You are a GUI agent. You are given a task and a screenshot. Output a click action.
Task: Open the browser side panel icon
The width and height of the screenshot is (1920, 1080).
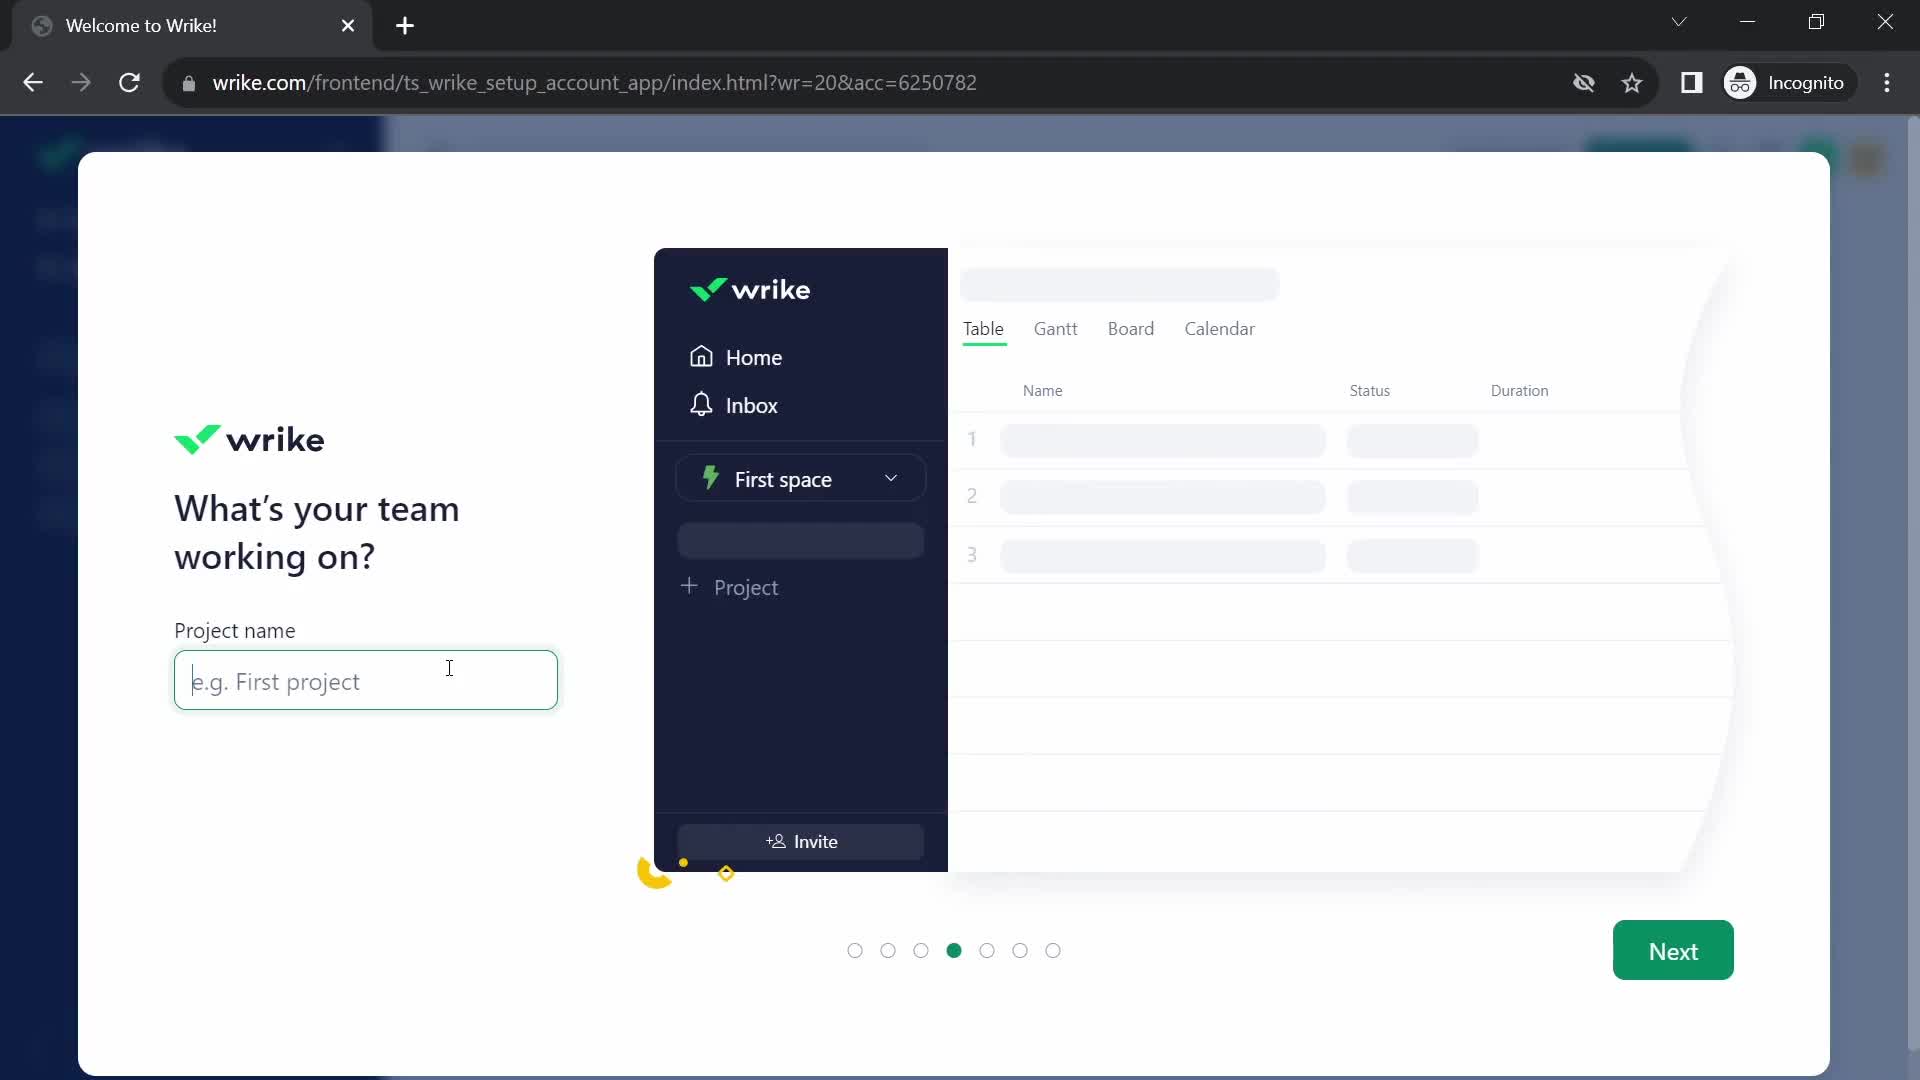click(1692, 83)
